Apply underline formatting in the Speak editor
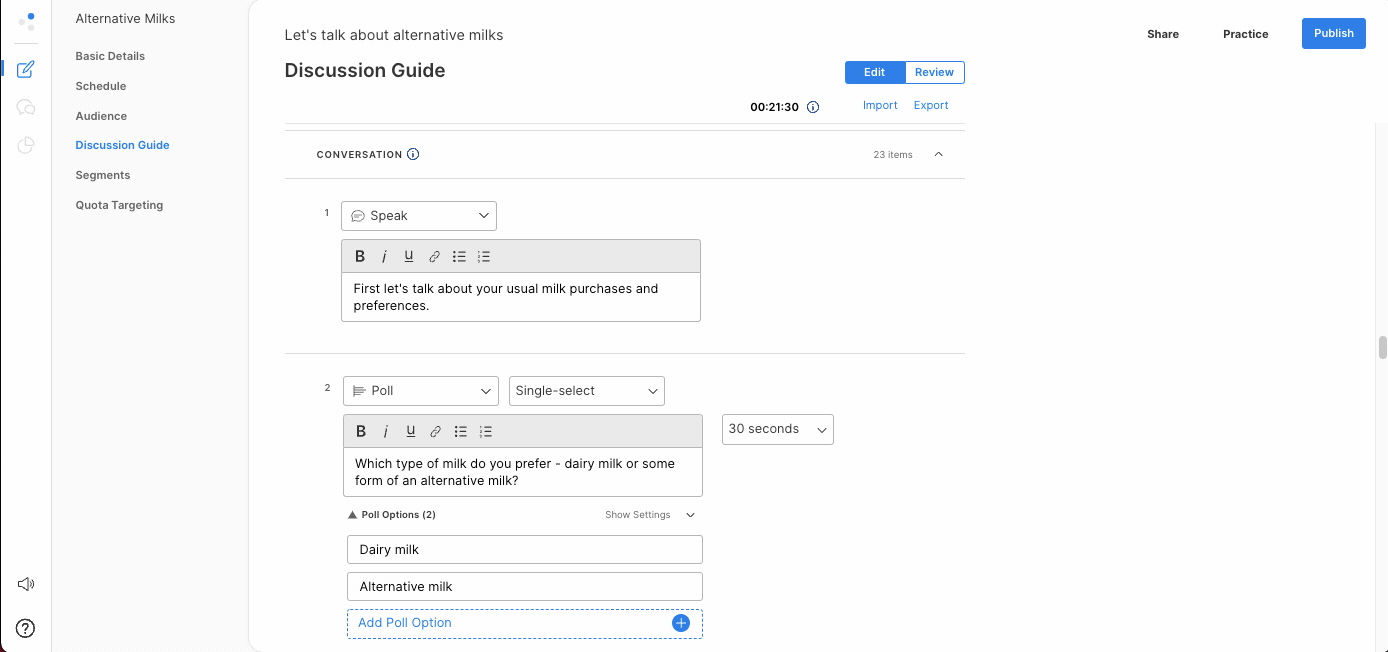The height and width of the screenshot is (652, 1388). coord(409,256)
